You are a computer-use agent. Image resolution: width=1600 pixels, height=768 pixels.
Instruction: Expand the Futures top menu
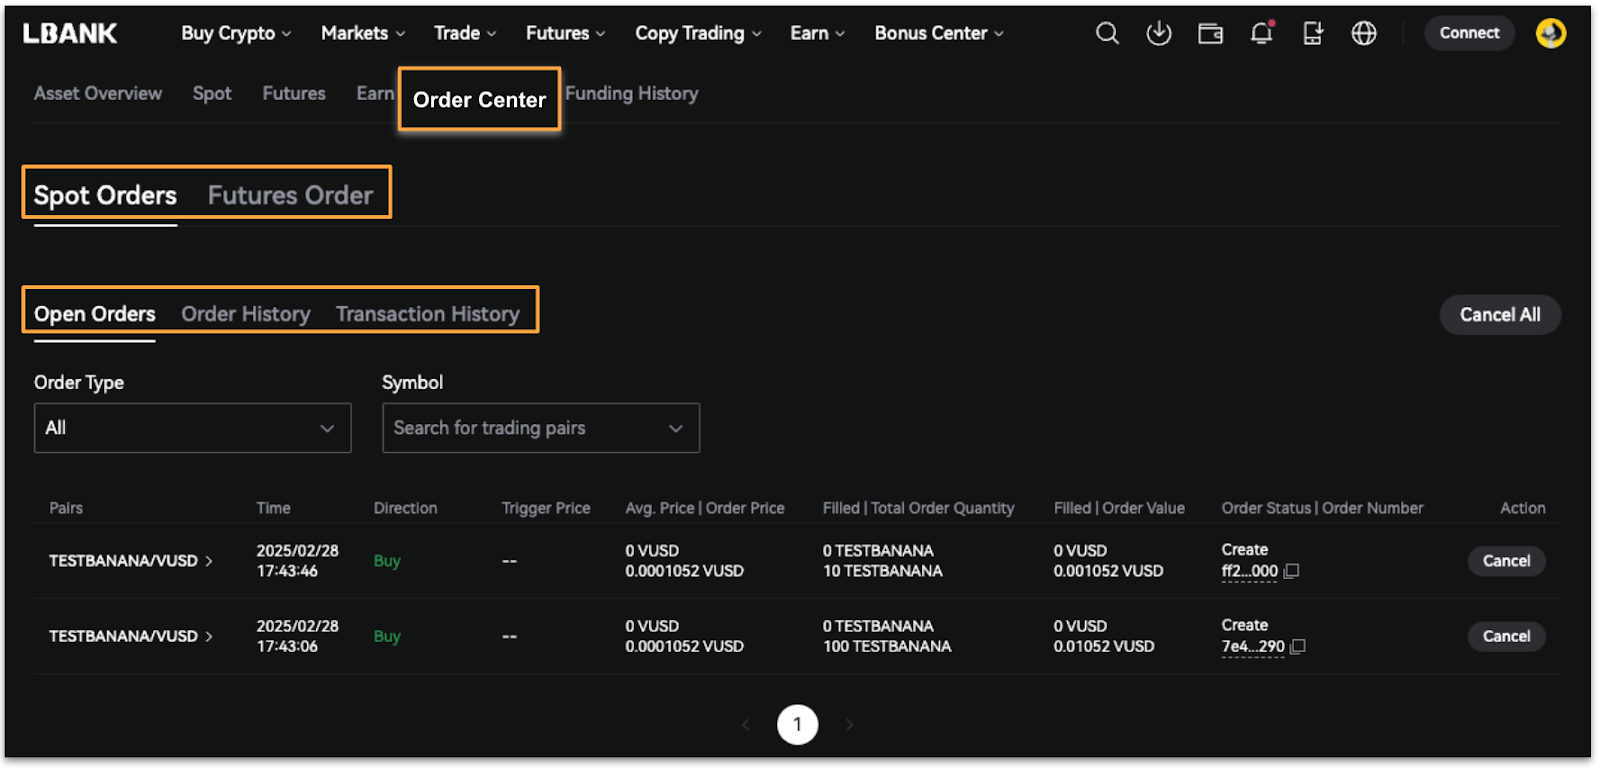coord(566,33)
